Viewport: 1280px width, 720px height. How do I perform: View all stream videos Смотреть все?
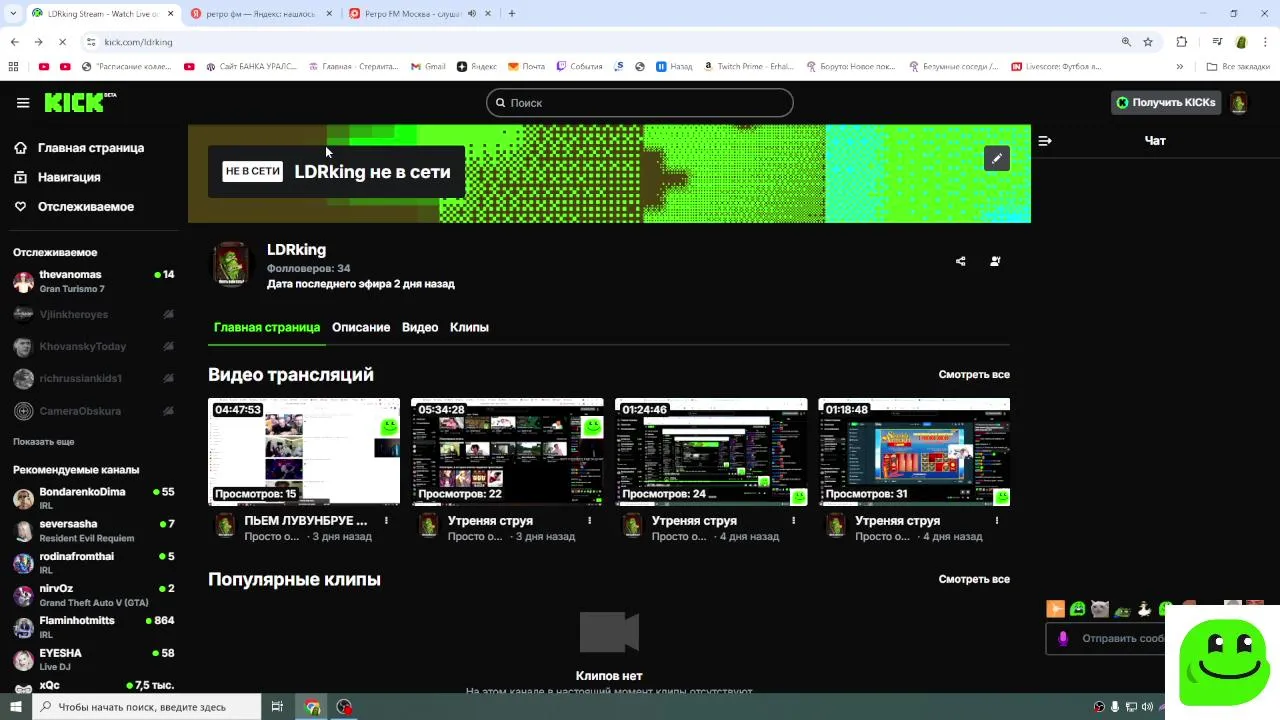point(974,375)
